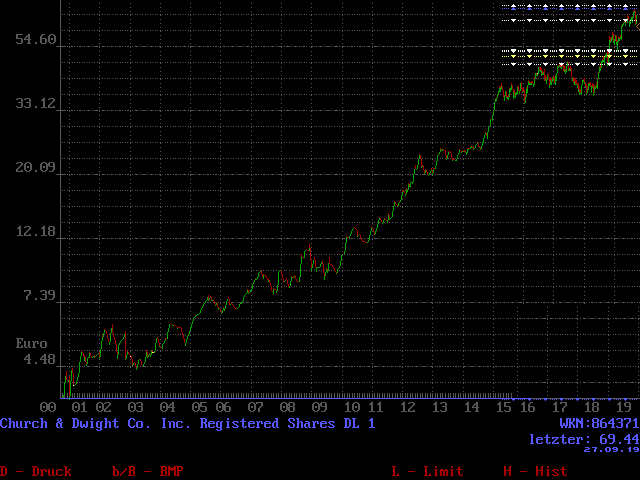Click year 10 on the time axis
The width and height of the screenshot is (640, 480).
(x=351, y=408)
